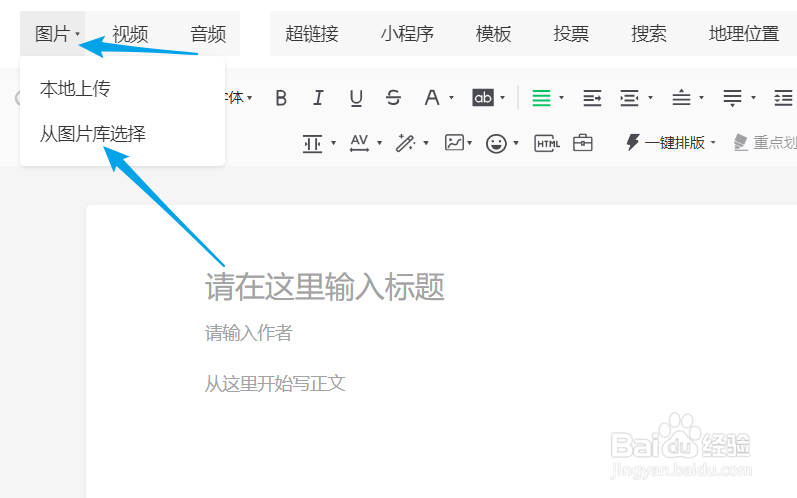Click the magic wand format icon
This screenshot has width=797, height=498.
[406, 143]
